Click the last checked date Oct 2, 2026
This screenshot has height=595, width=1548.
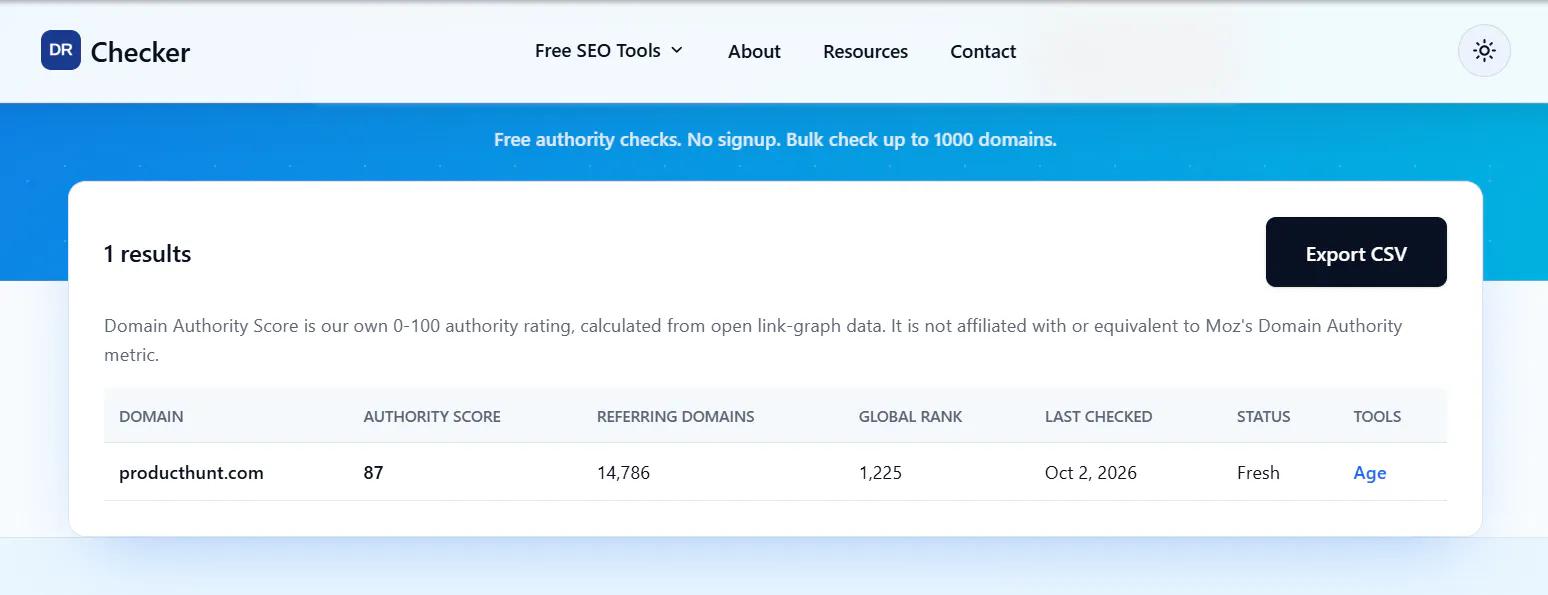[x=1091, y=473]
